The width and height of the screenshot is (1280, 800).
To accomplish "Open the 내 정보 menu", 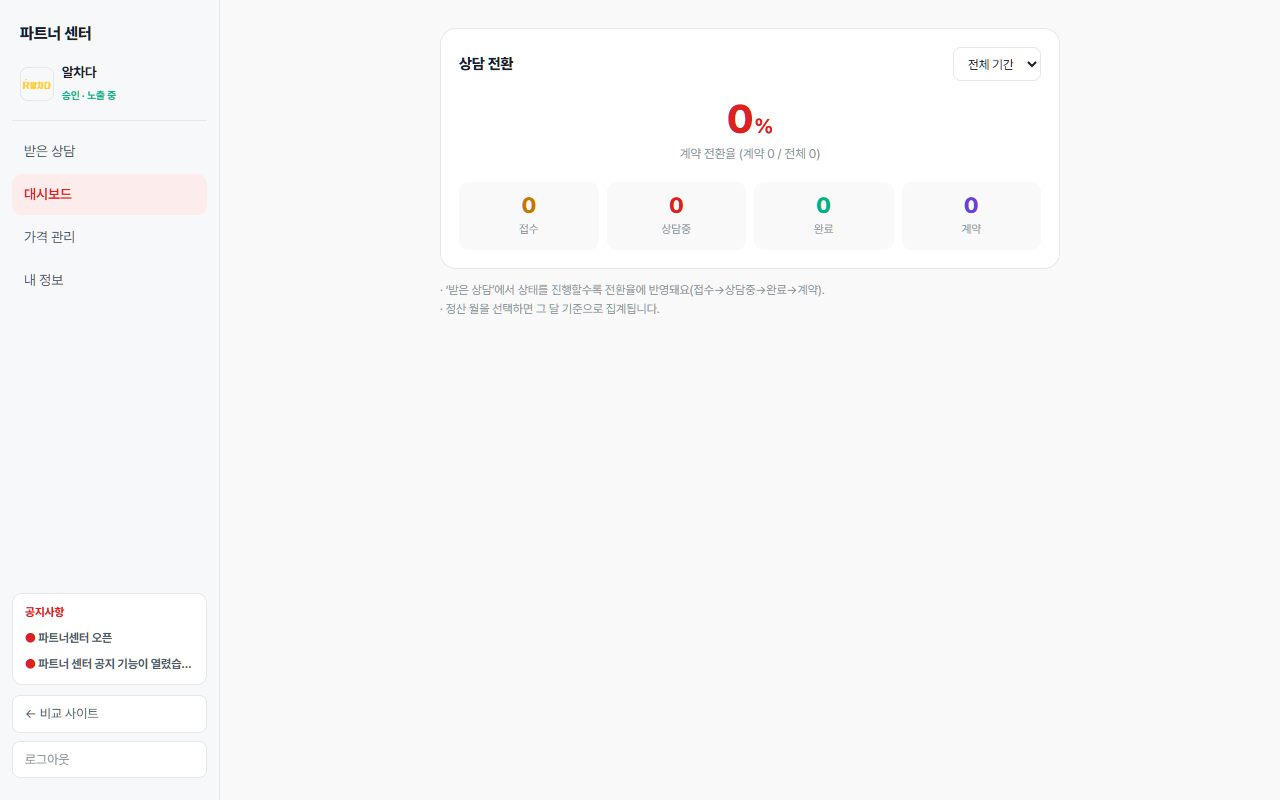I will coord(109,280).
